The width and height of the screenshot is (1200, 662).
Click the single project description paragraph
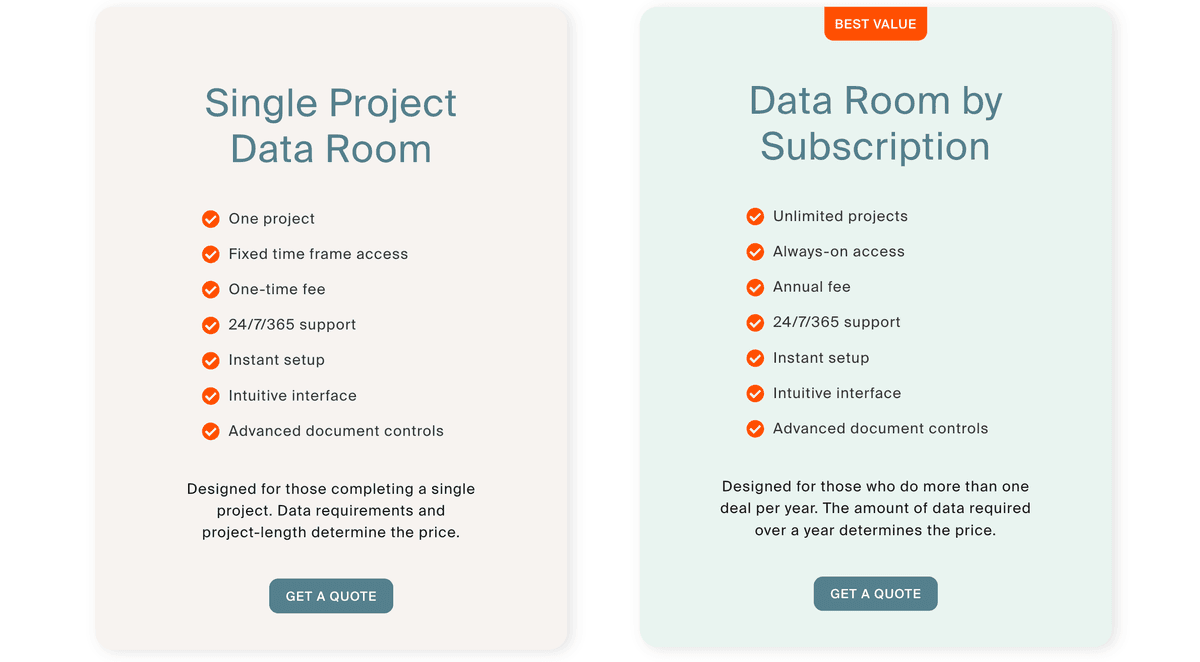(331, 511)
